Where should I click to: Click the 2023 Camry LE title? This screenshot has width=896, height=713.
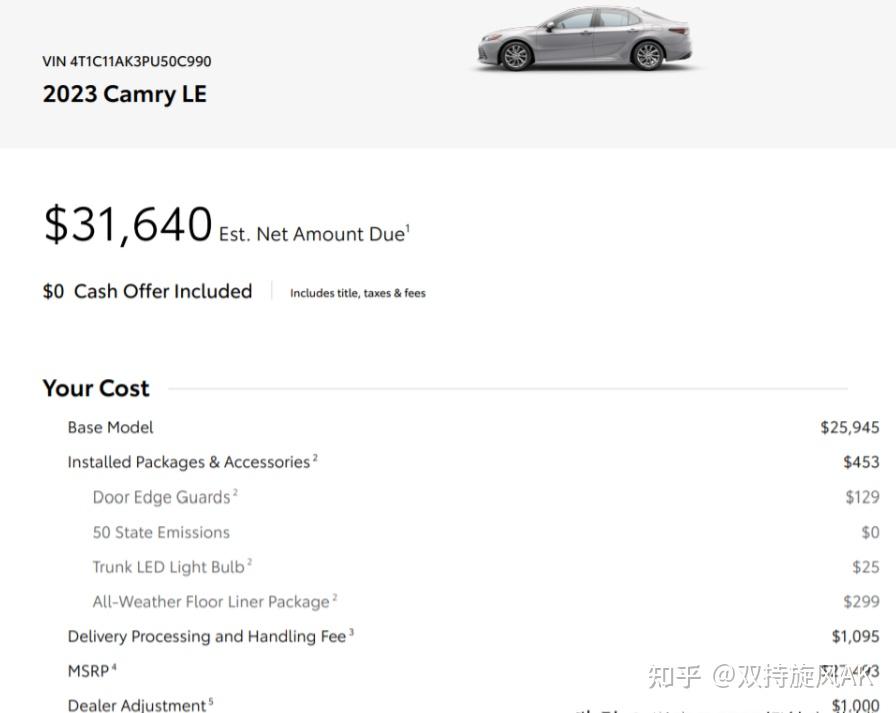pos(125,94)
